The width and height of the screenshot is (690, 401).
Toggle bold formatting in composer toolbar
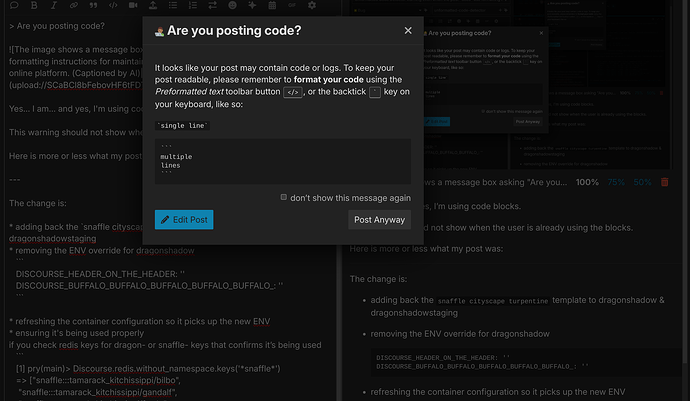tap(34, 5)
